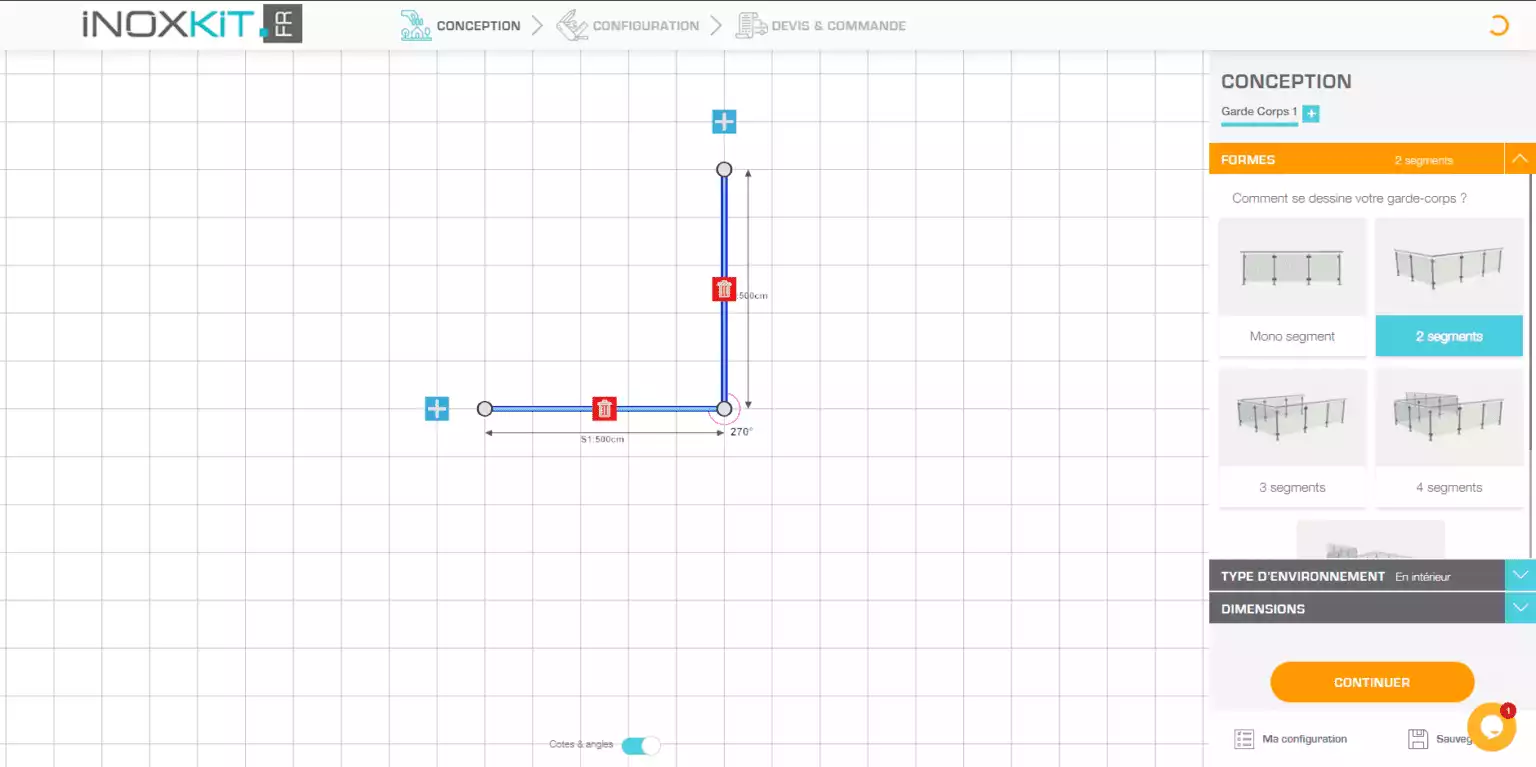Open the DEVIS & COMMANDE step
The image size is (1536, 767).
(x=820, y=25)
